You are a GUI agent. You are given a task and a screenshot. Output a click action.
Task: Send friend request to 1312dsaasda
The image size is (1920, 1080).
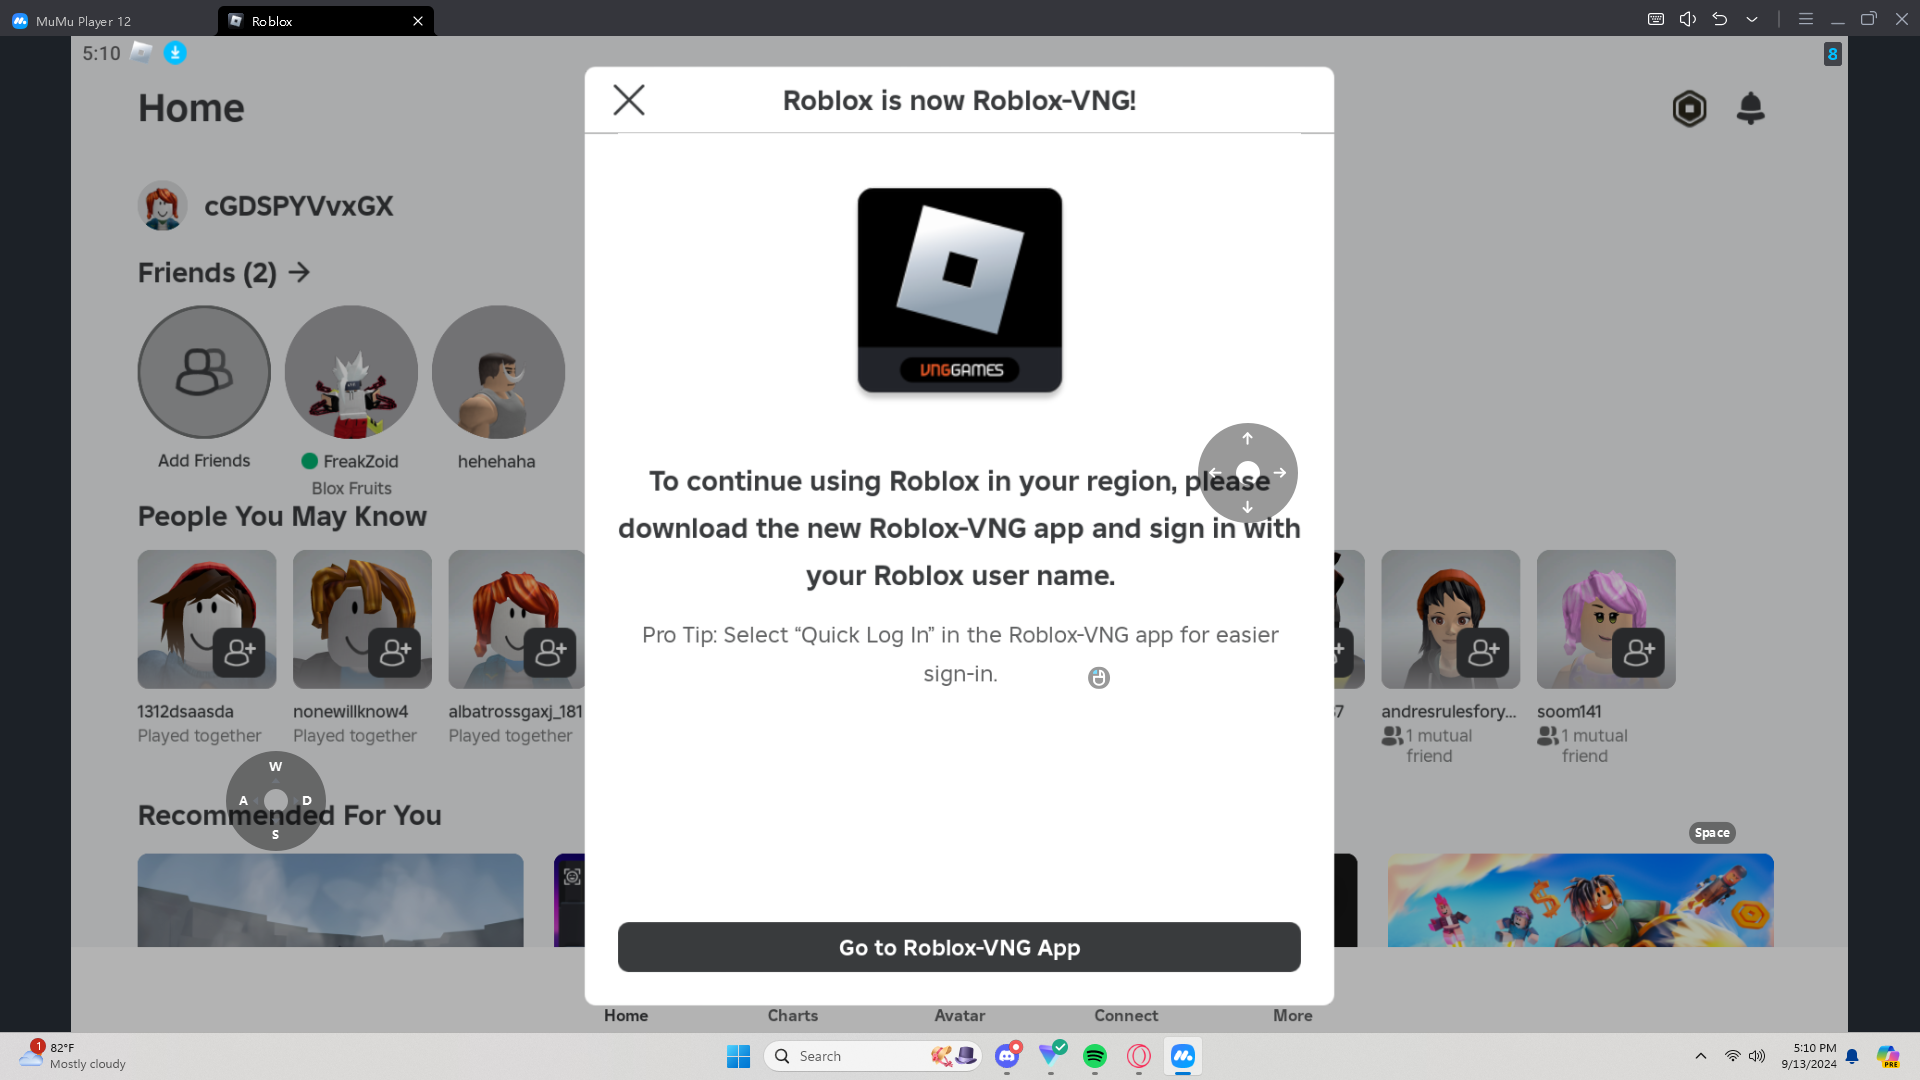[x=239, y=653]
